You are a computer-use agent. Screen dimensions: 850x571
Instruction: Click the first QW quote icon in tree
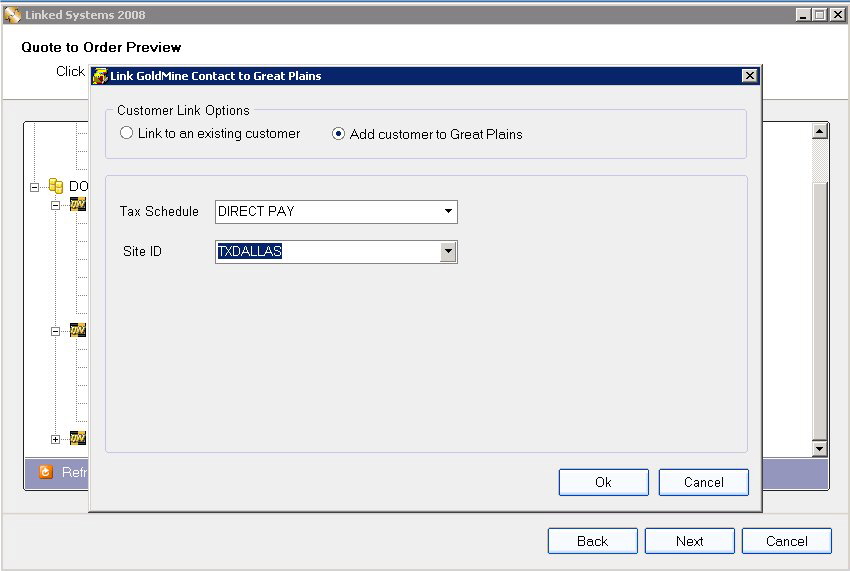point(78,204)
